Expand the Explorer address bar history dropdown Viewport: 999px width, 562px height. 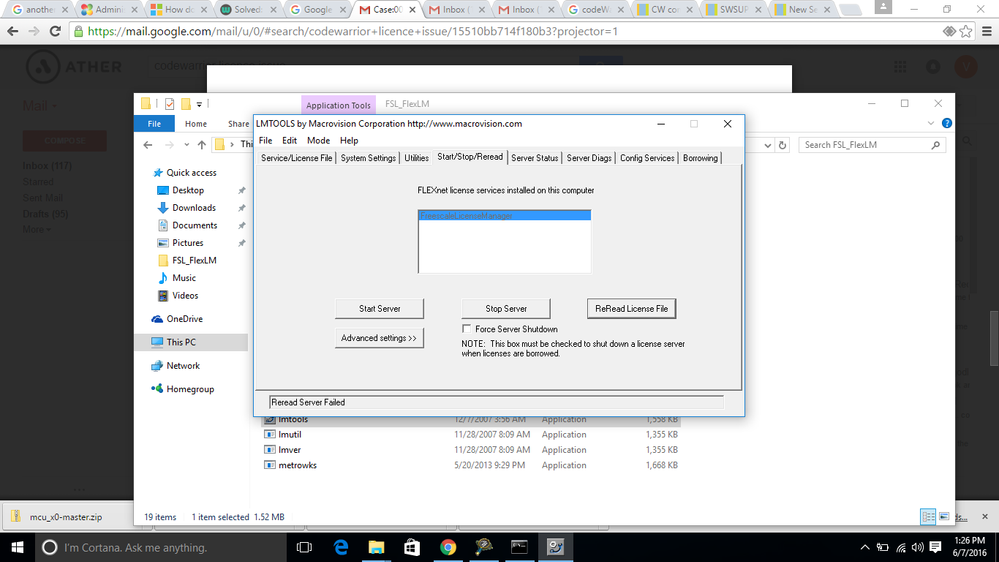(x=767, y=145)
